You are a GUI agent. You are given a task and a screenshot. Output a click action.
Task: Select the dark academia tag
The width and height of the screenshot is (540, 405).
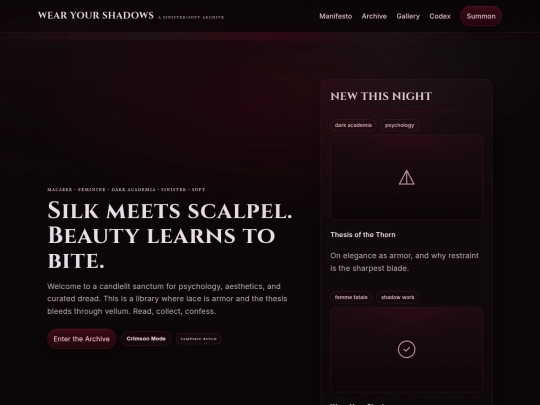(353, 125)
